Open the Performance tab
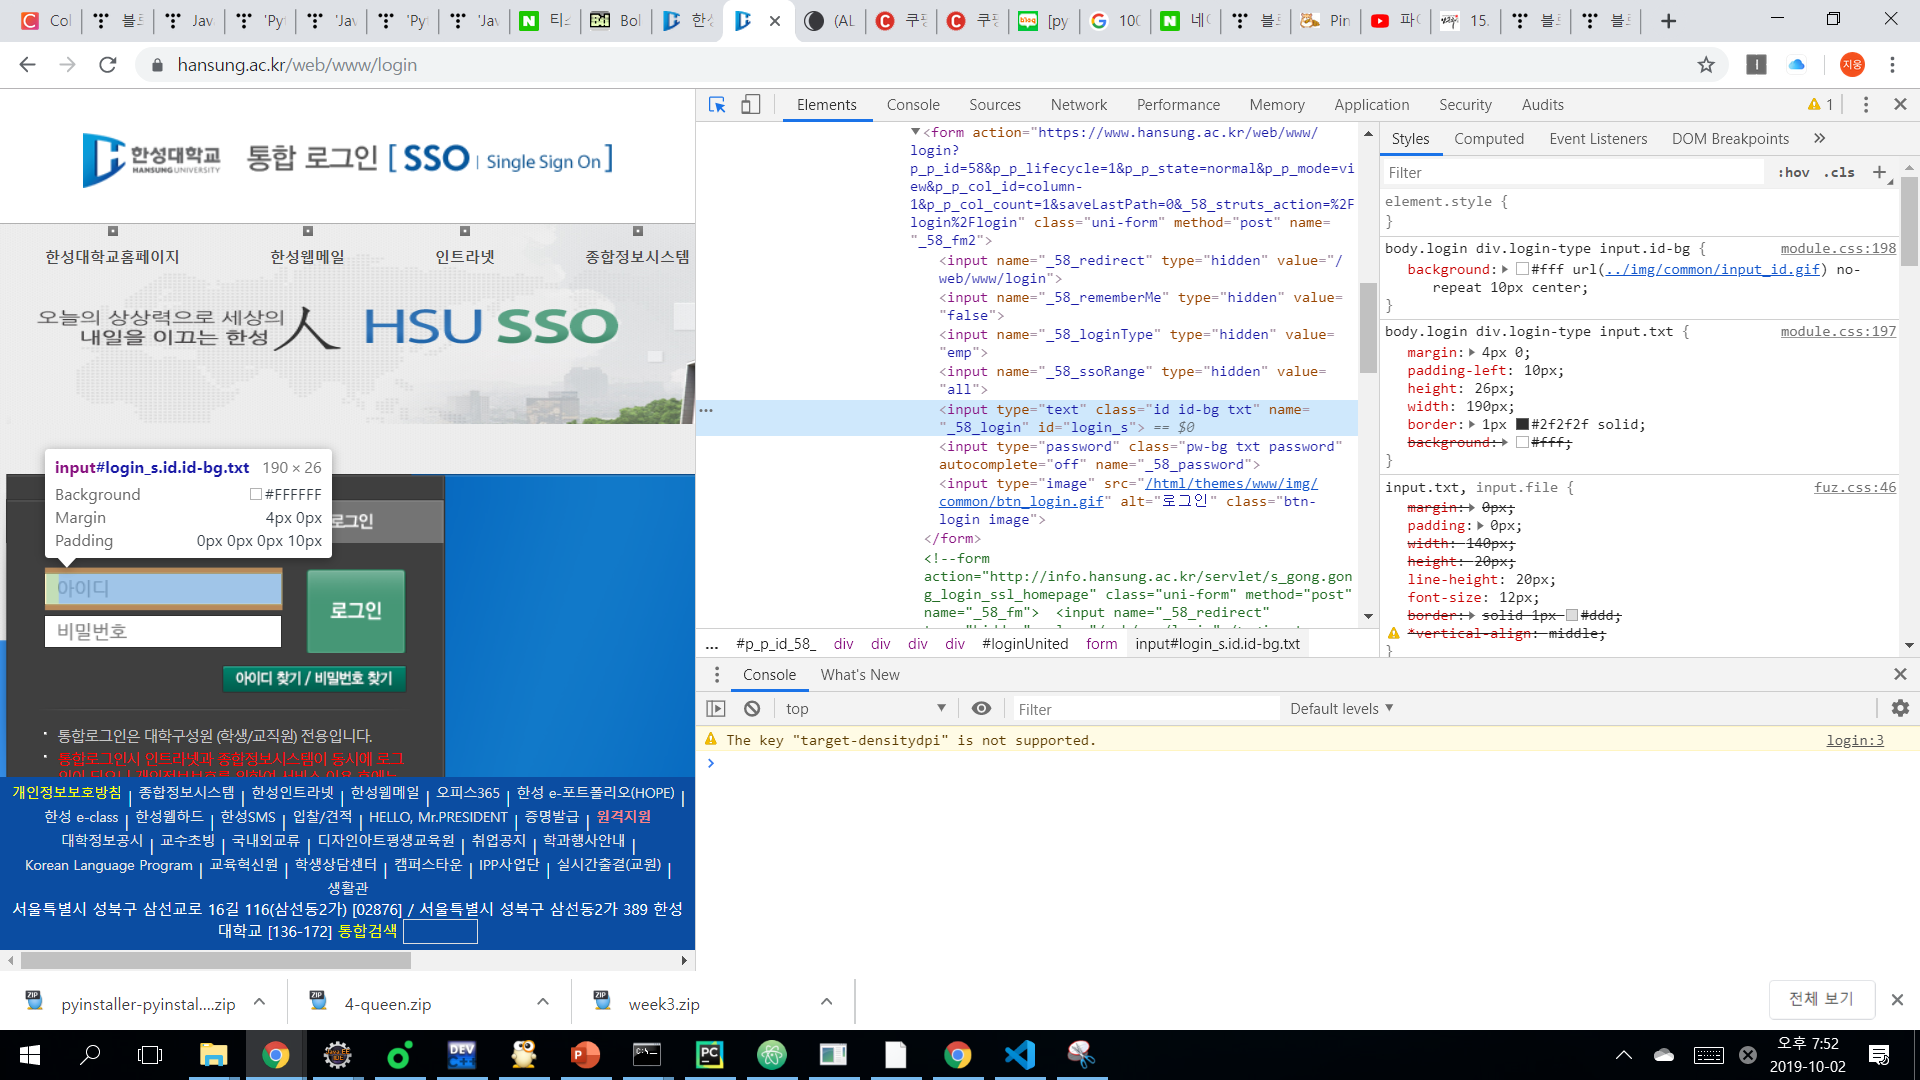This screenshot has height=1080, width=1920. [x=1178, y=105]
